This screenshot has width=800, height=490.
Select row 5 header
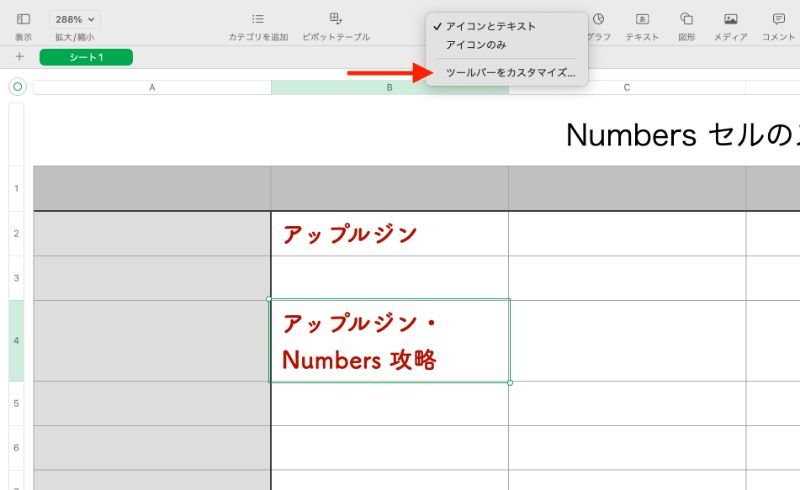tap(16, 403)
